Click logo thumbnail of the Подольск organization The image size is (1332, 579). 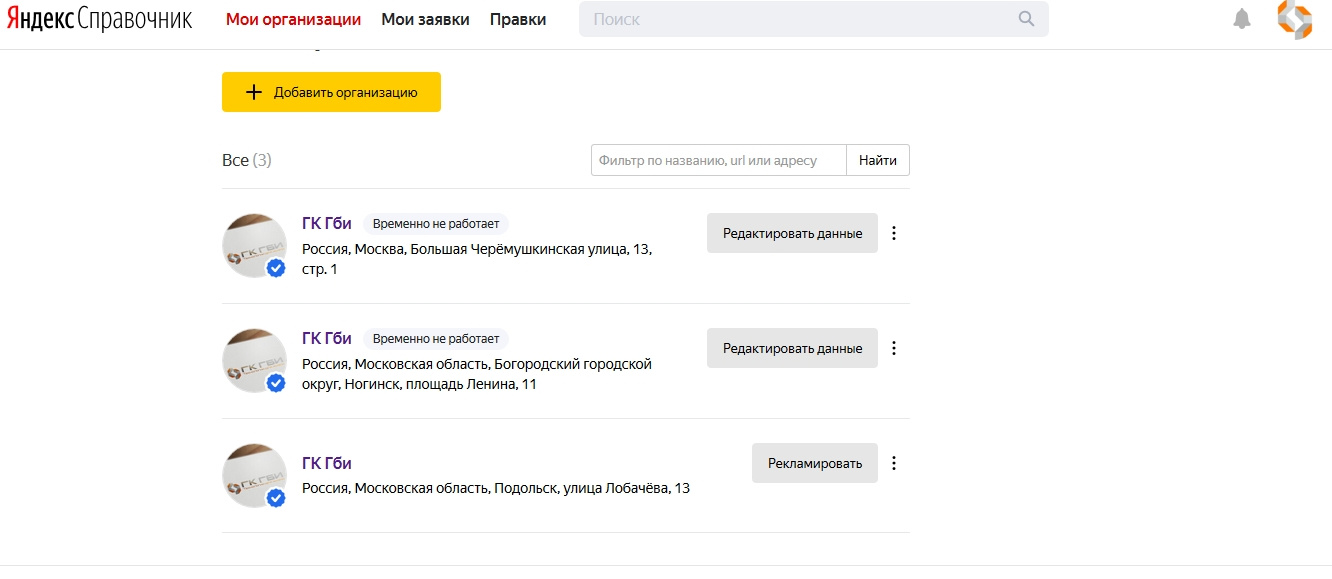(254, 476)
